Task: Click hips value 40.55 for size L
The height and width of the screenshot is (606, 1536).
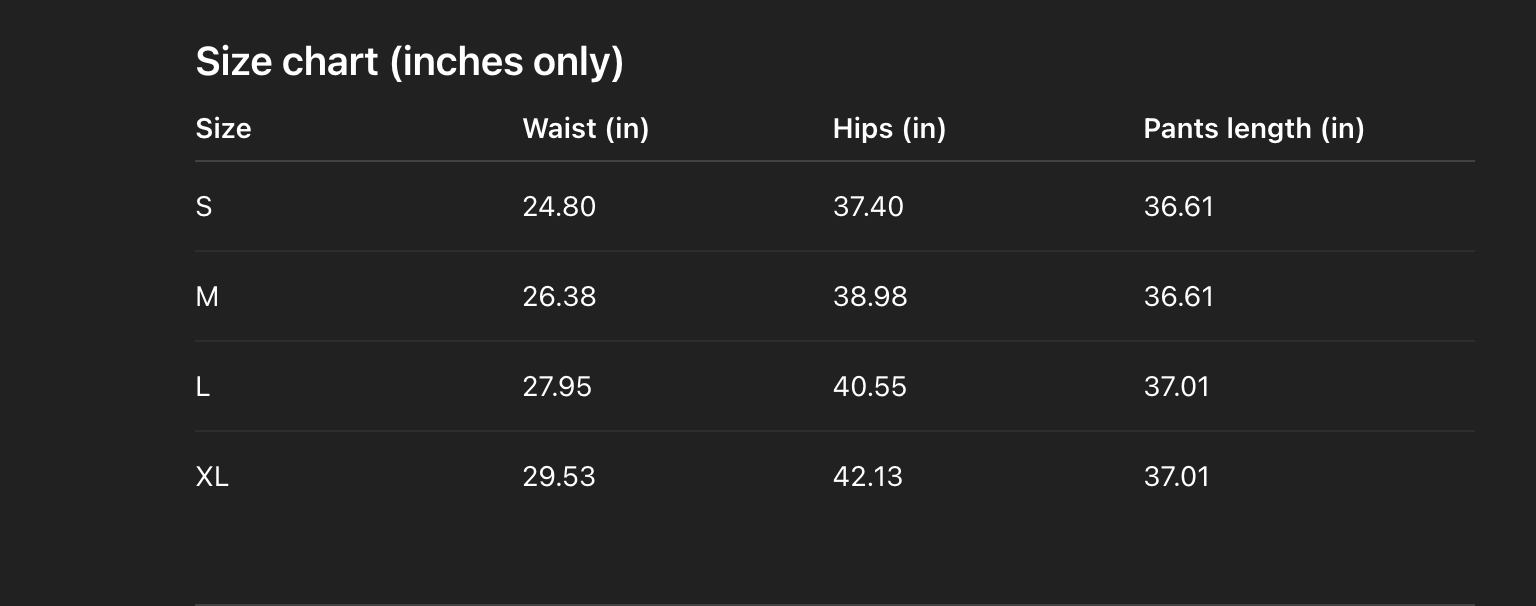Action: (x=870, y=387)
